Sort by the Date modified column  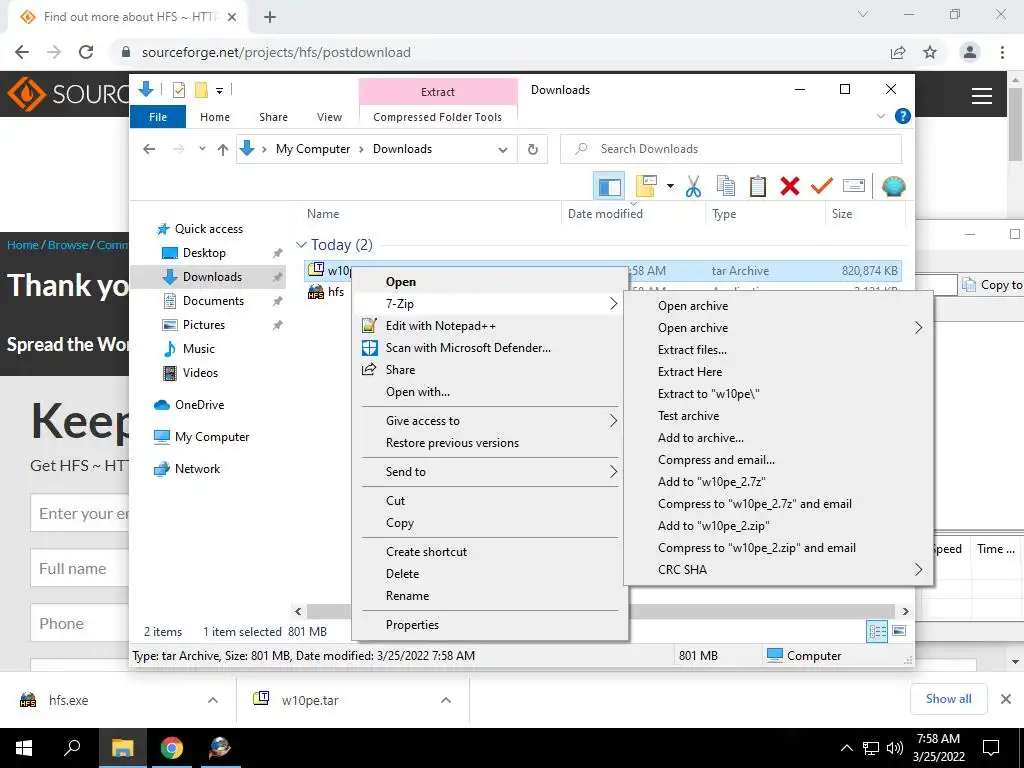point(605,214)
